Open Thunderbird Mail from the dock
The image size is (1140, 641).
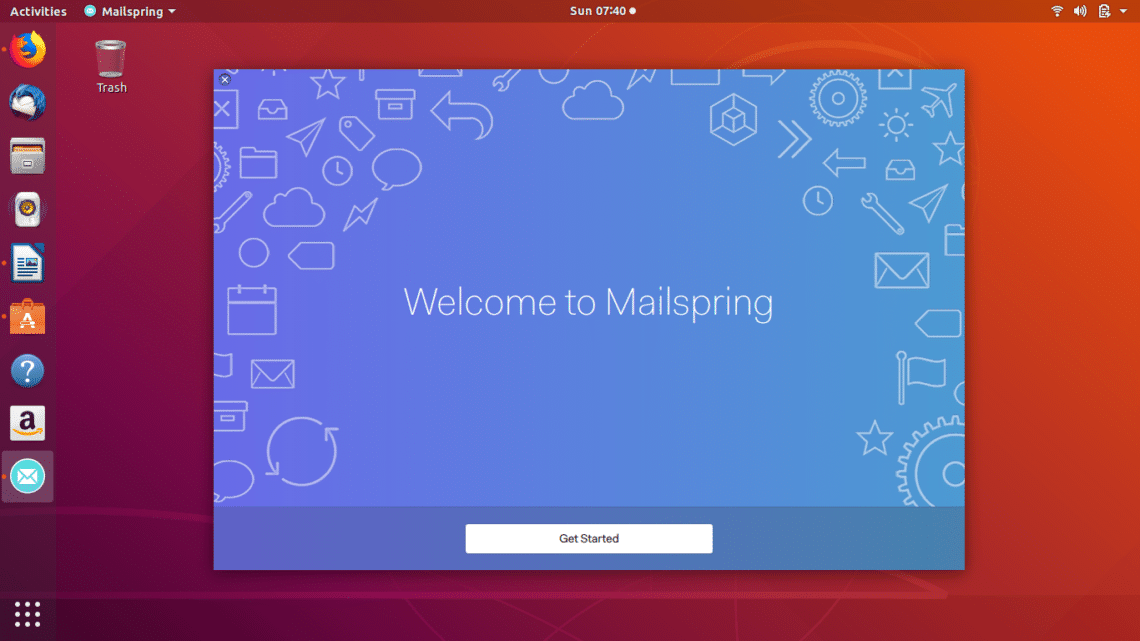pyautogui.click(x=28, y=102)
